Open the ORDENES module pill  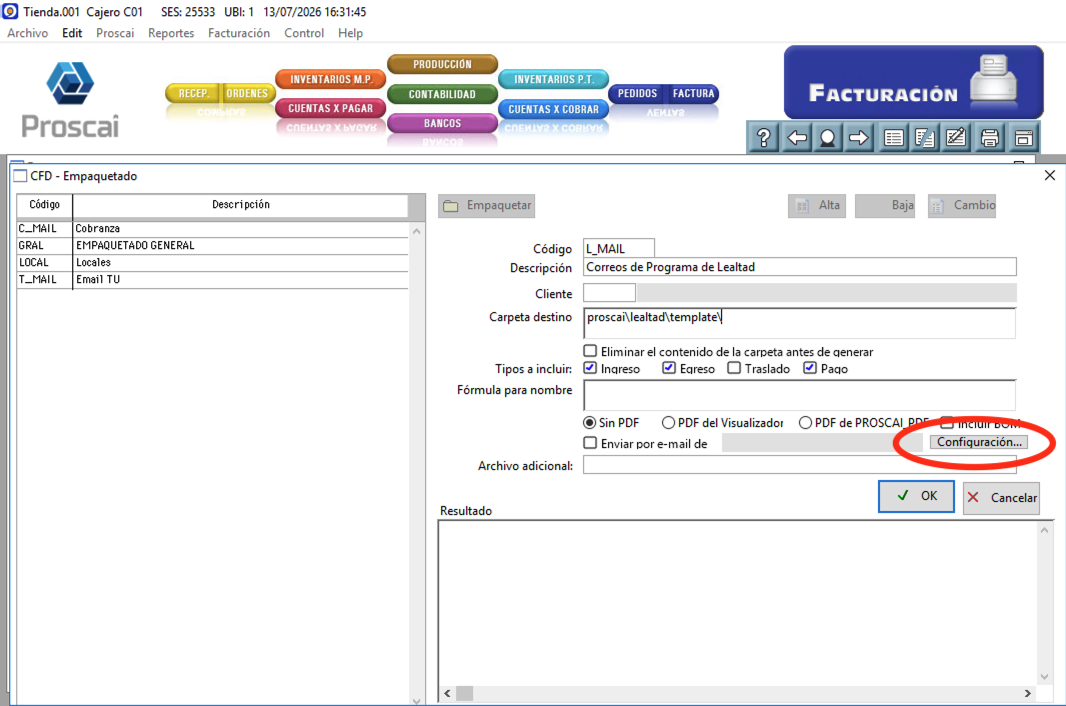[247, 93]
